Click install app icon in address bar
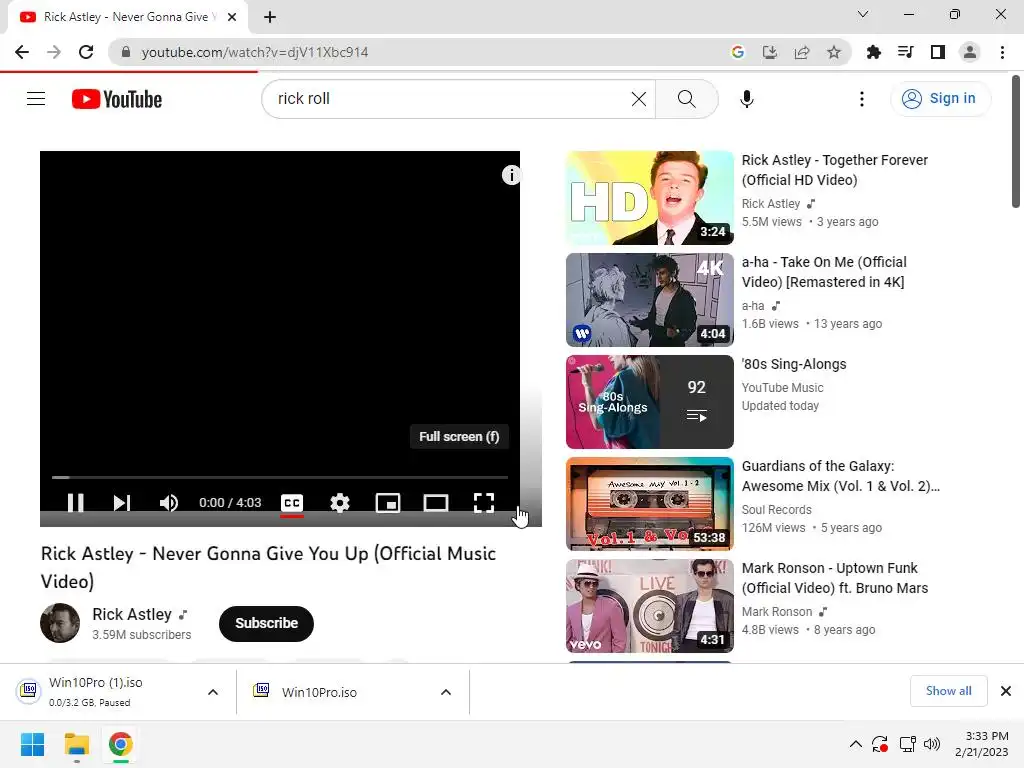 pos(770,52)
